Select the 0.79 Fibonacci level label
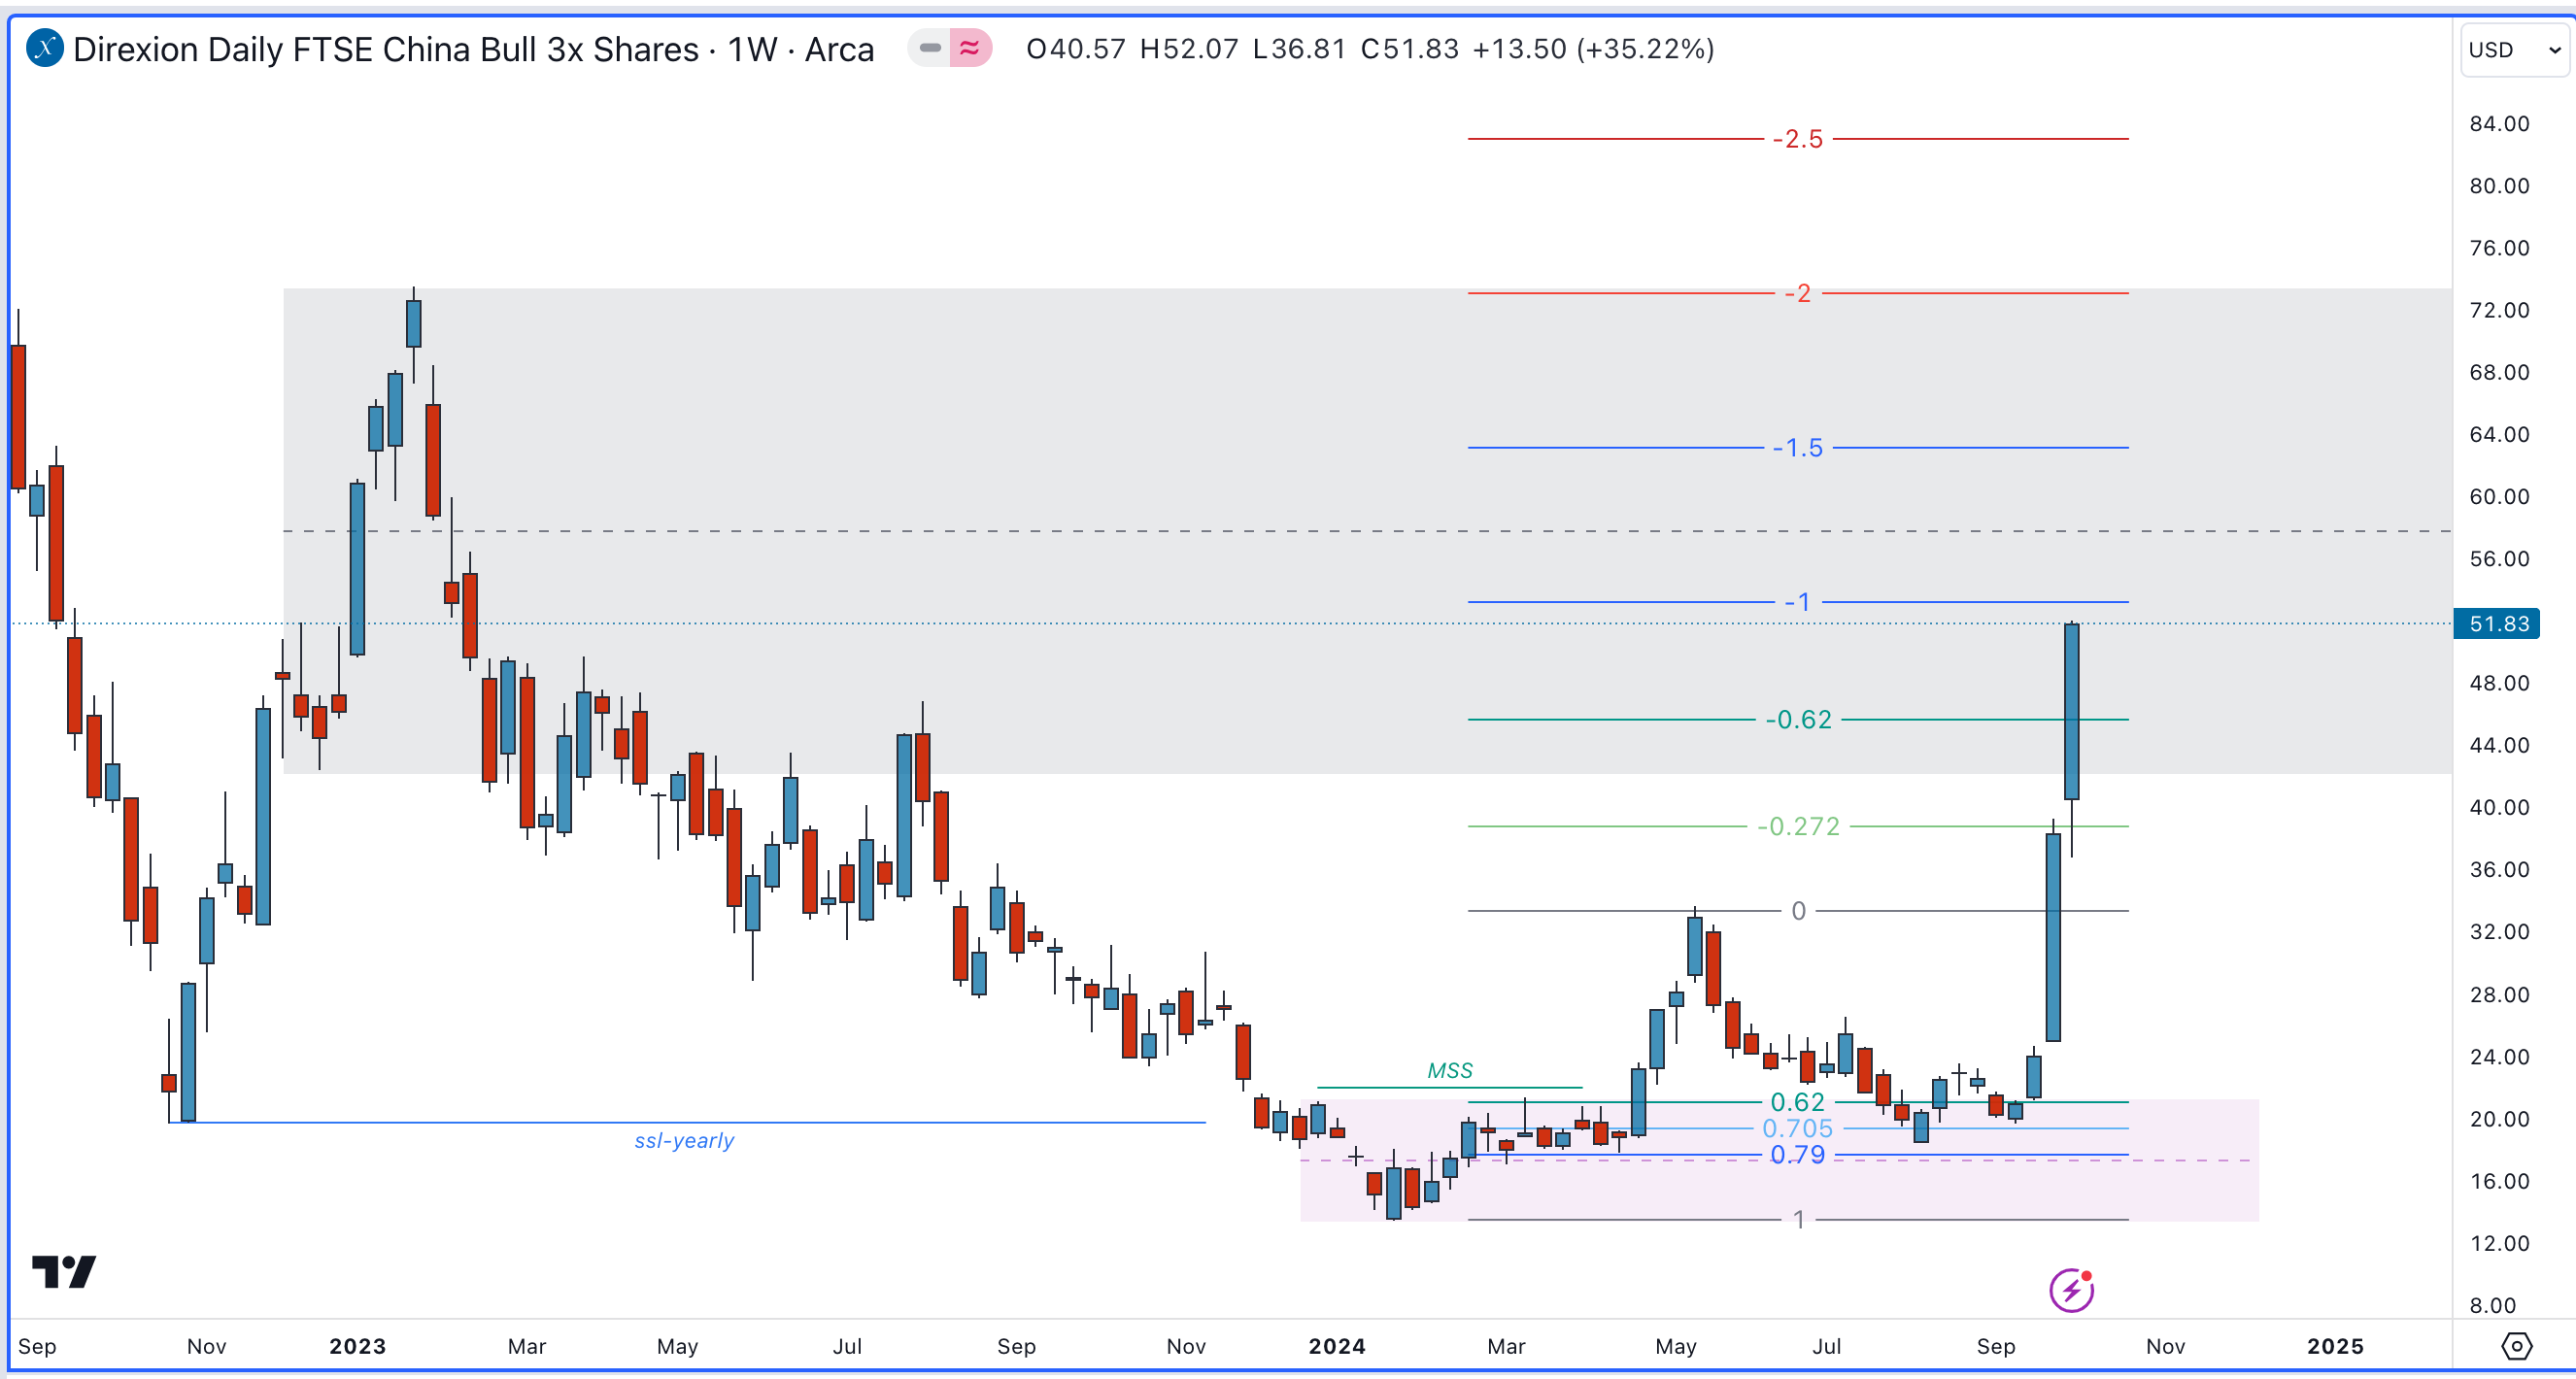 [x=1798, y=1155]
